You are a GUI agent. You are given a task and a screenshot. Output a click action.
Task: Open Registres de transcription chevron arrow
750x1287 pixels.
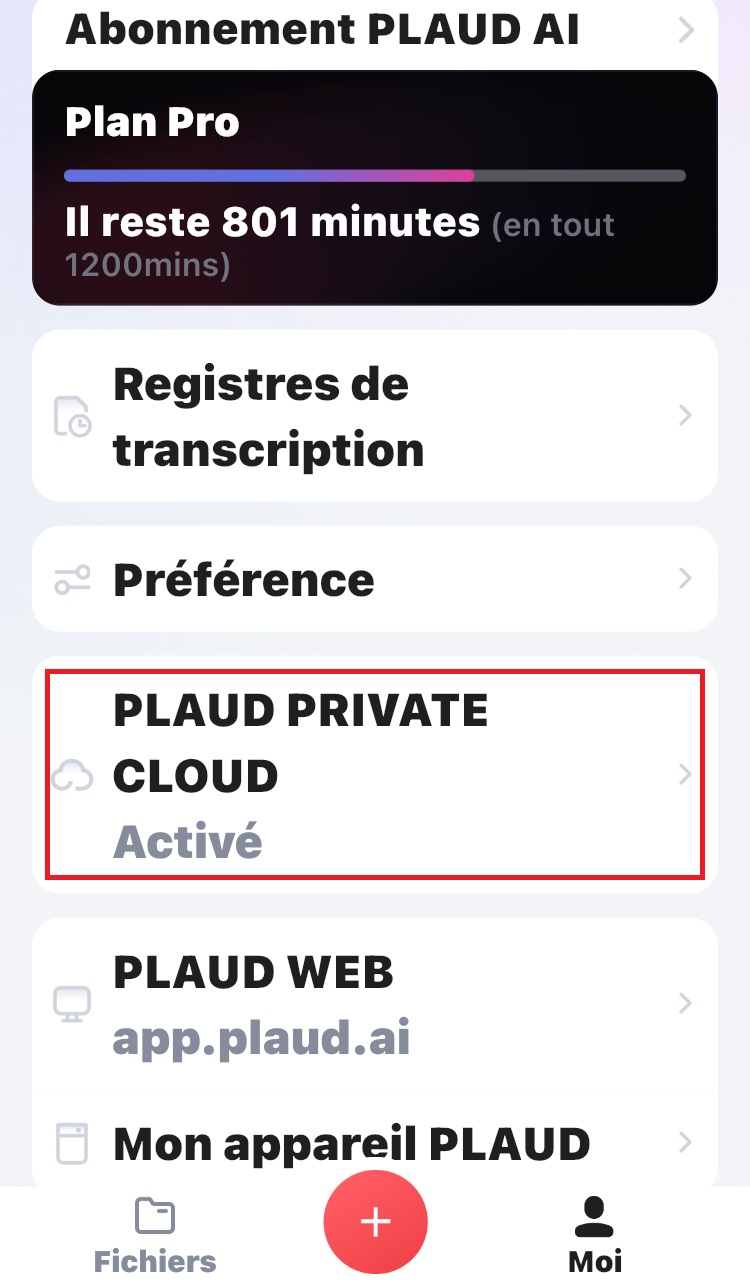(685, 416)
